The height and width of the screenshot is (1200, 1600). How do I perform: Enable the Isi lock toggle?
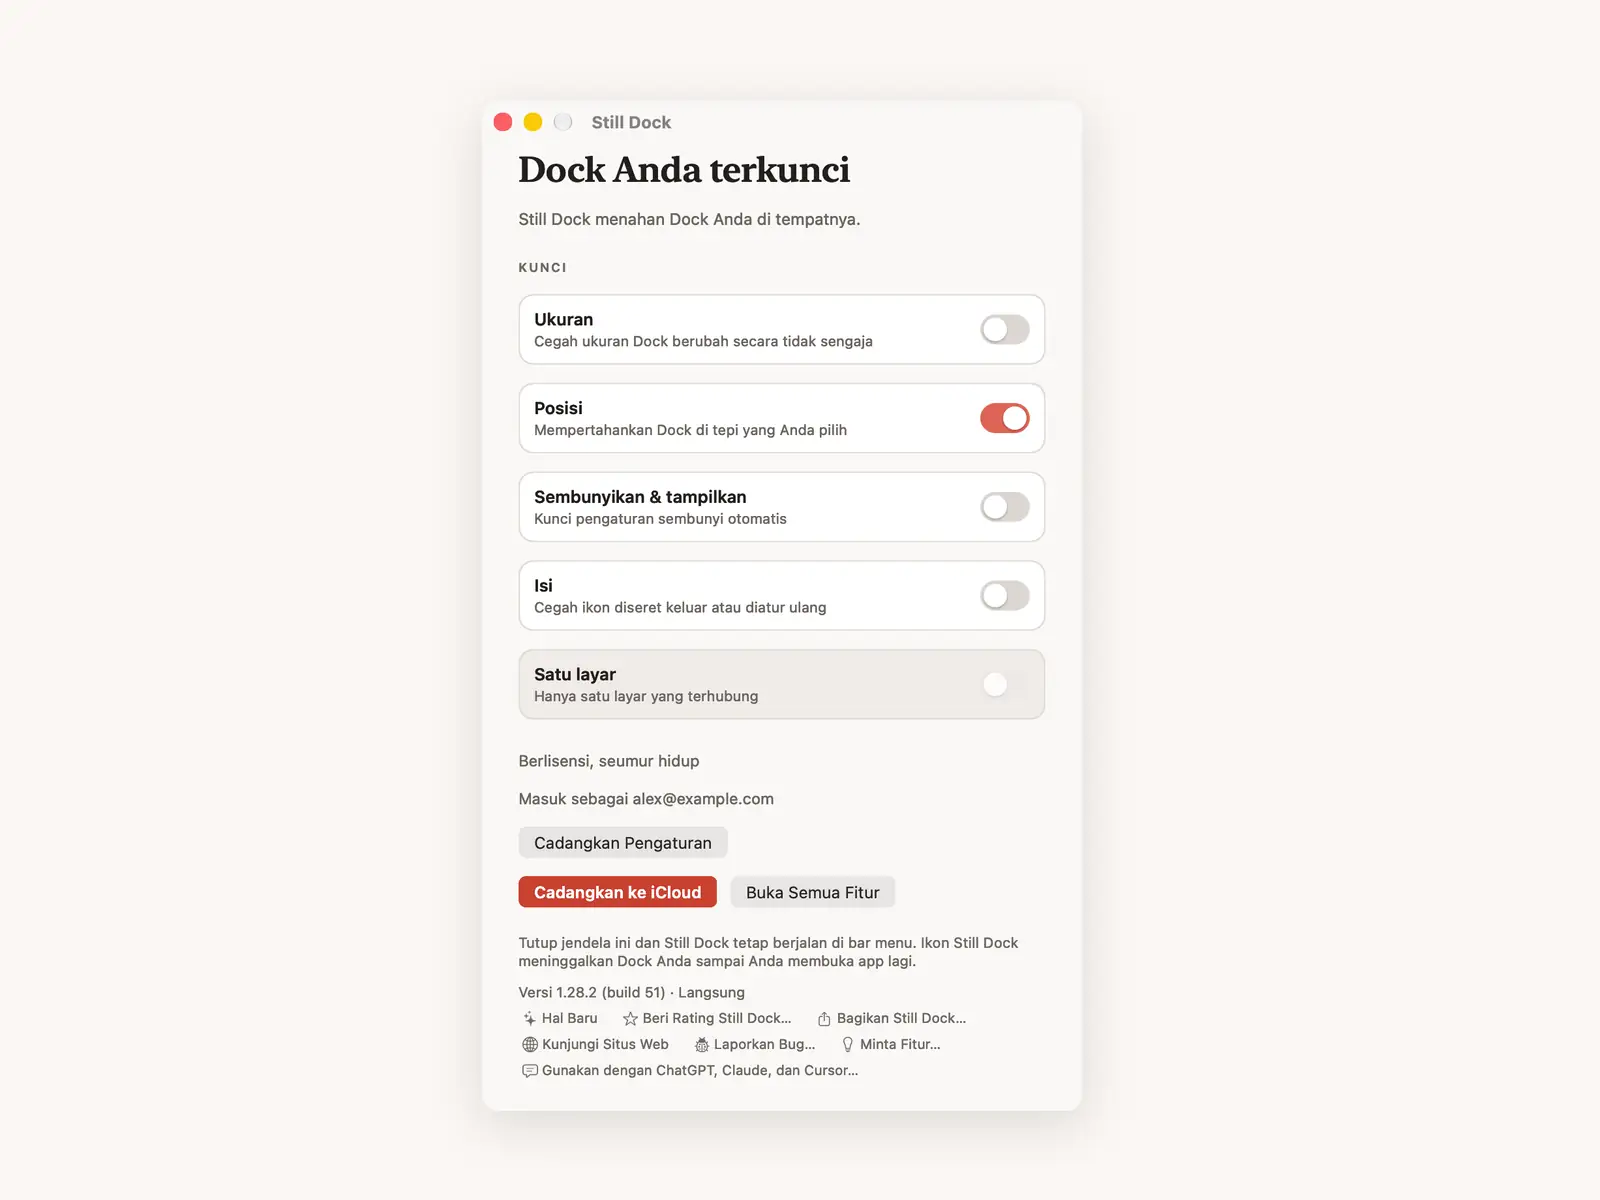point(1005,596)
